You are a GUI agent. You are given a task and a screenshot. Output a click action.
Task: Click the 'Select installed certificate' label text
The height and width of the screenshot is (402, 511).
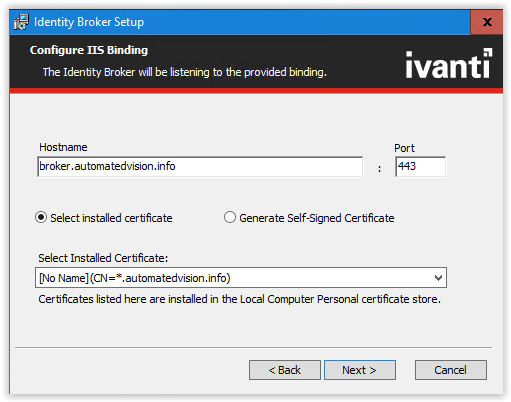click(111, 218)
